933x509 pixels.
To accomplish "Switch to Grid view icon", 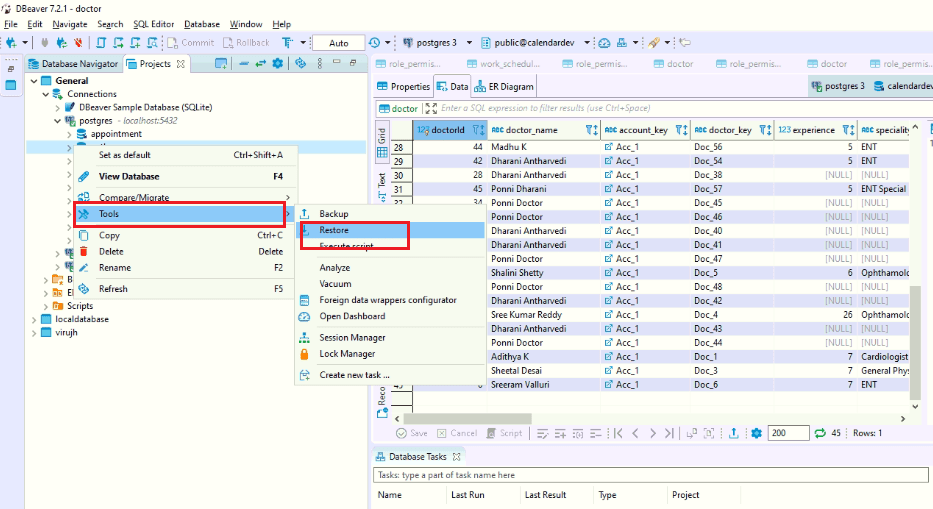I will coord(382,152).
